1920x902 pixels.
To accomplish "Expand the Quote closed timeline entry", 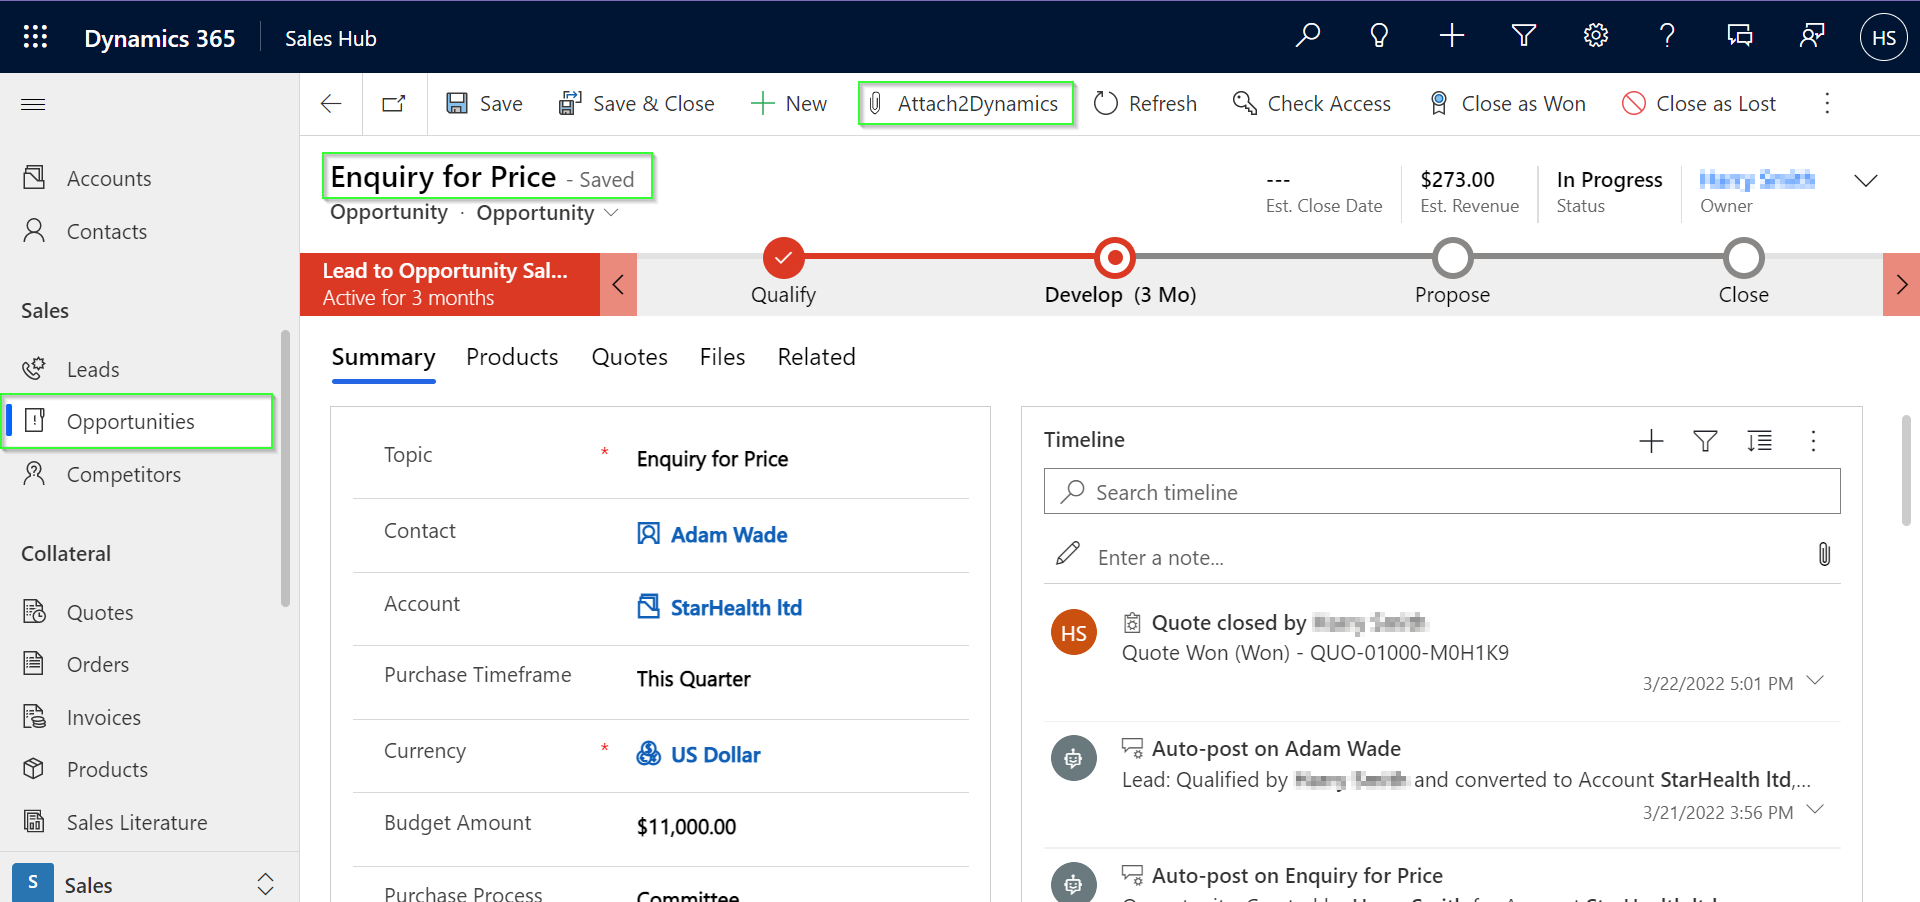I will coord(1816,681).
